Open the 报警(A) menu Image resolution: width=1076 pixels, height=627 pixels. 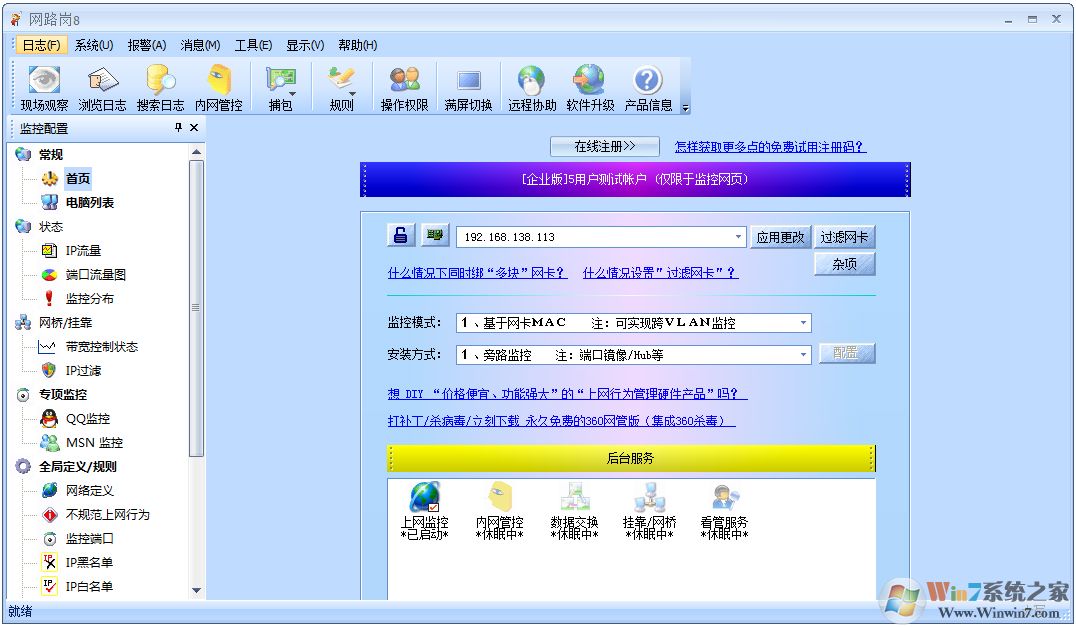tap(146, 44)
